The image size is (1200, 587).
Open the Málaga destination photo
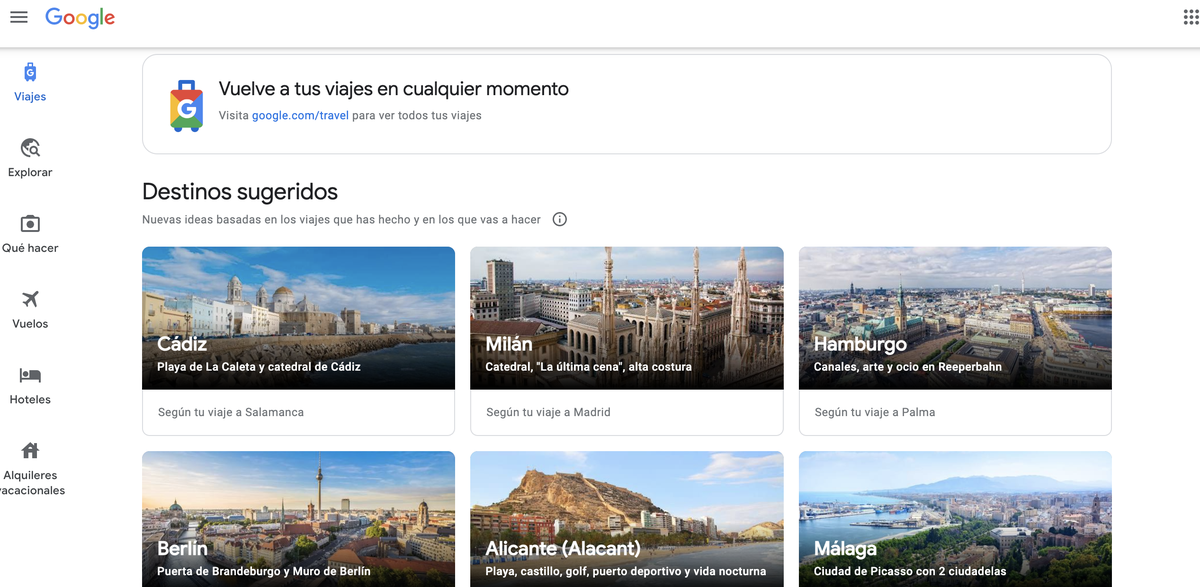(x=955, y=519)
